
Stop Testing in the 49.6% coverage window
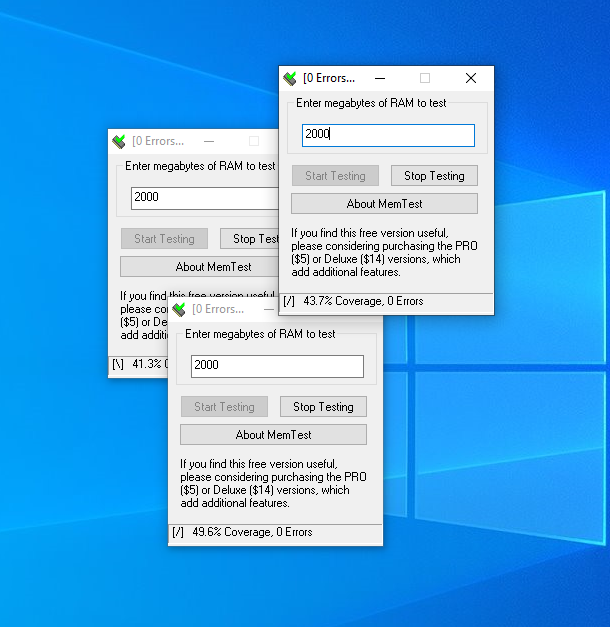(x=323, y=407)
